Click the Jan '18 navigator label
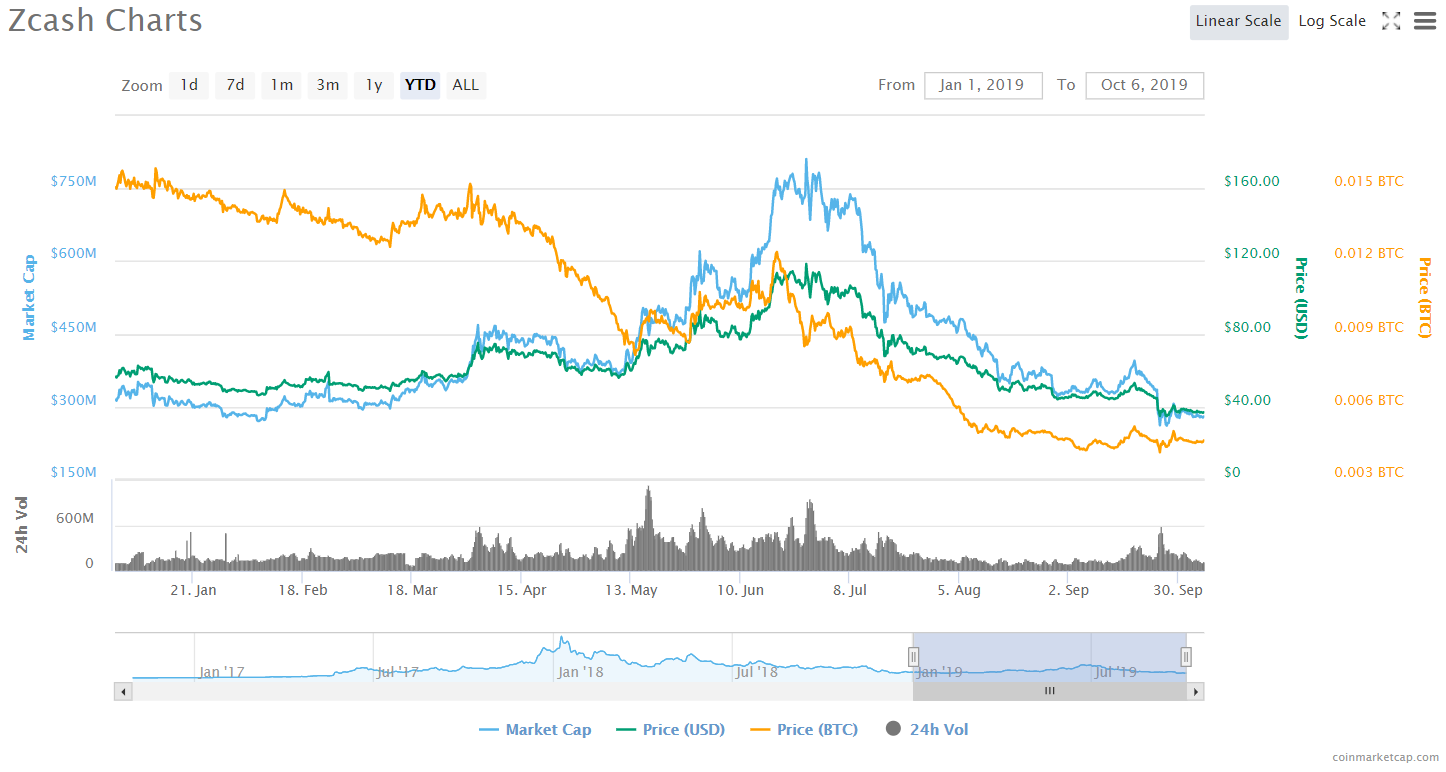 coord(581,671)
